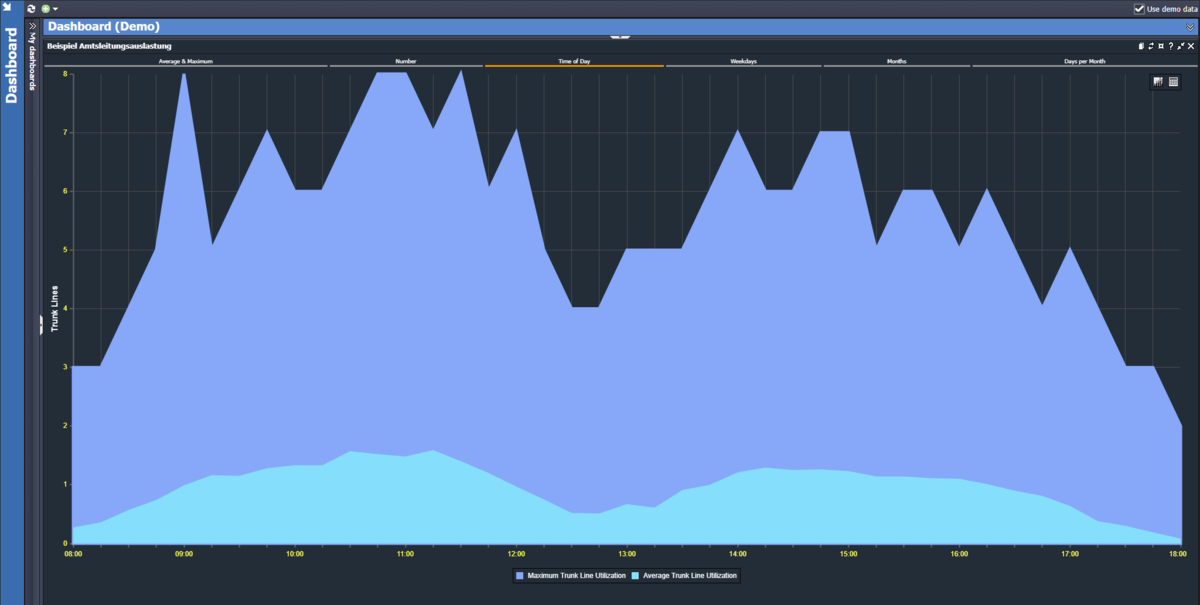1200x605 pixels.
Task: Click the refresh icon in the top toolbar
Action: click(x=32, y=8)
